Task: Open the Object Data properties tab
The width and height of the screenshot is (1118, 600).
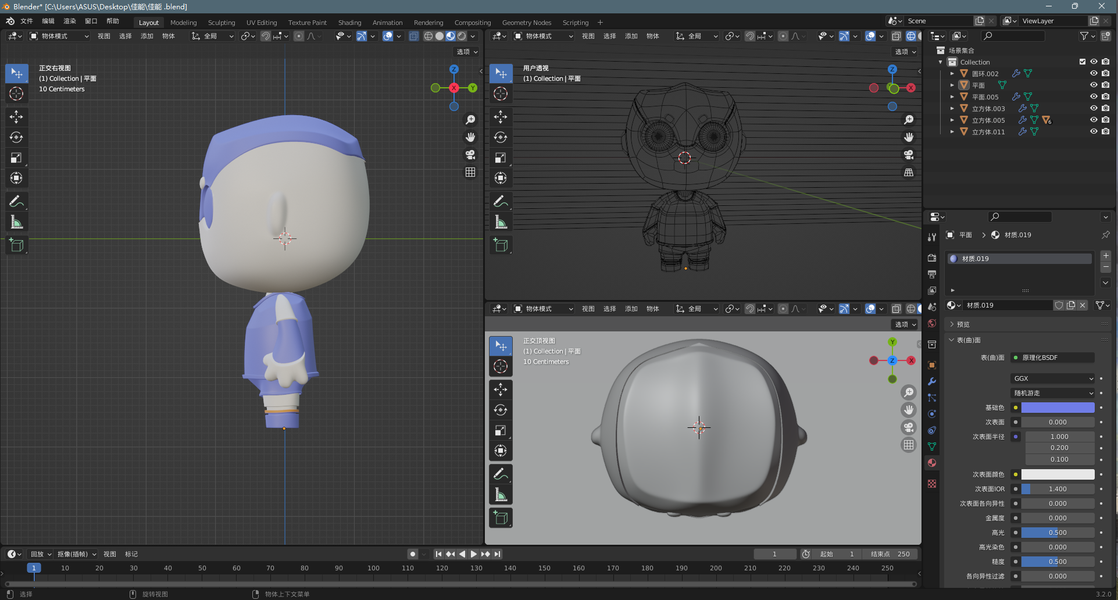Action: tap(932, 446)
